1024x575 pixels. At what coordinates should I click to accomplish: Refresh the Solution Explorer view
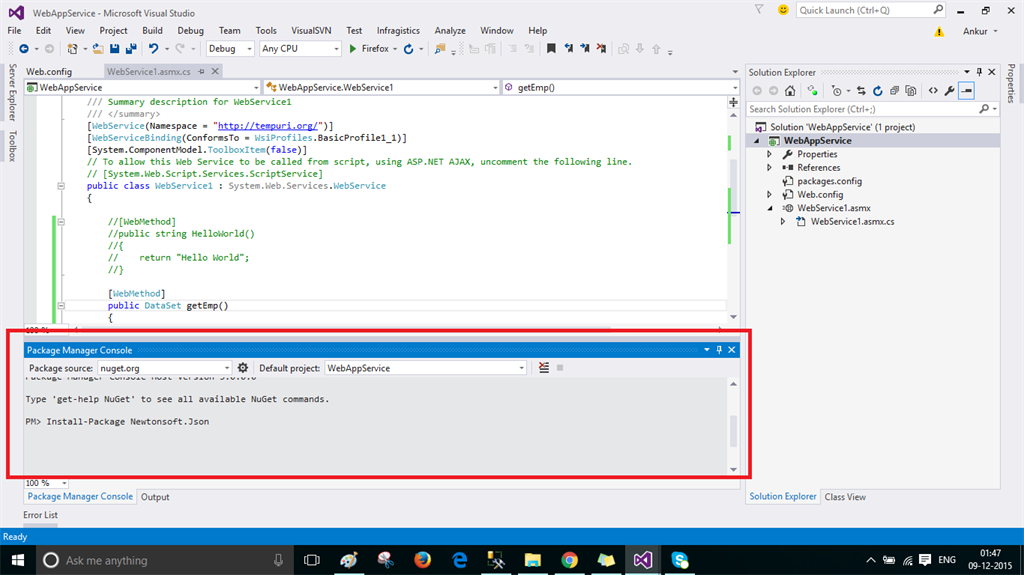(878, 91)
